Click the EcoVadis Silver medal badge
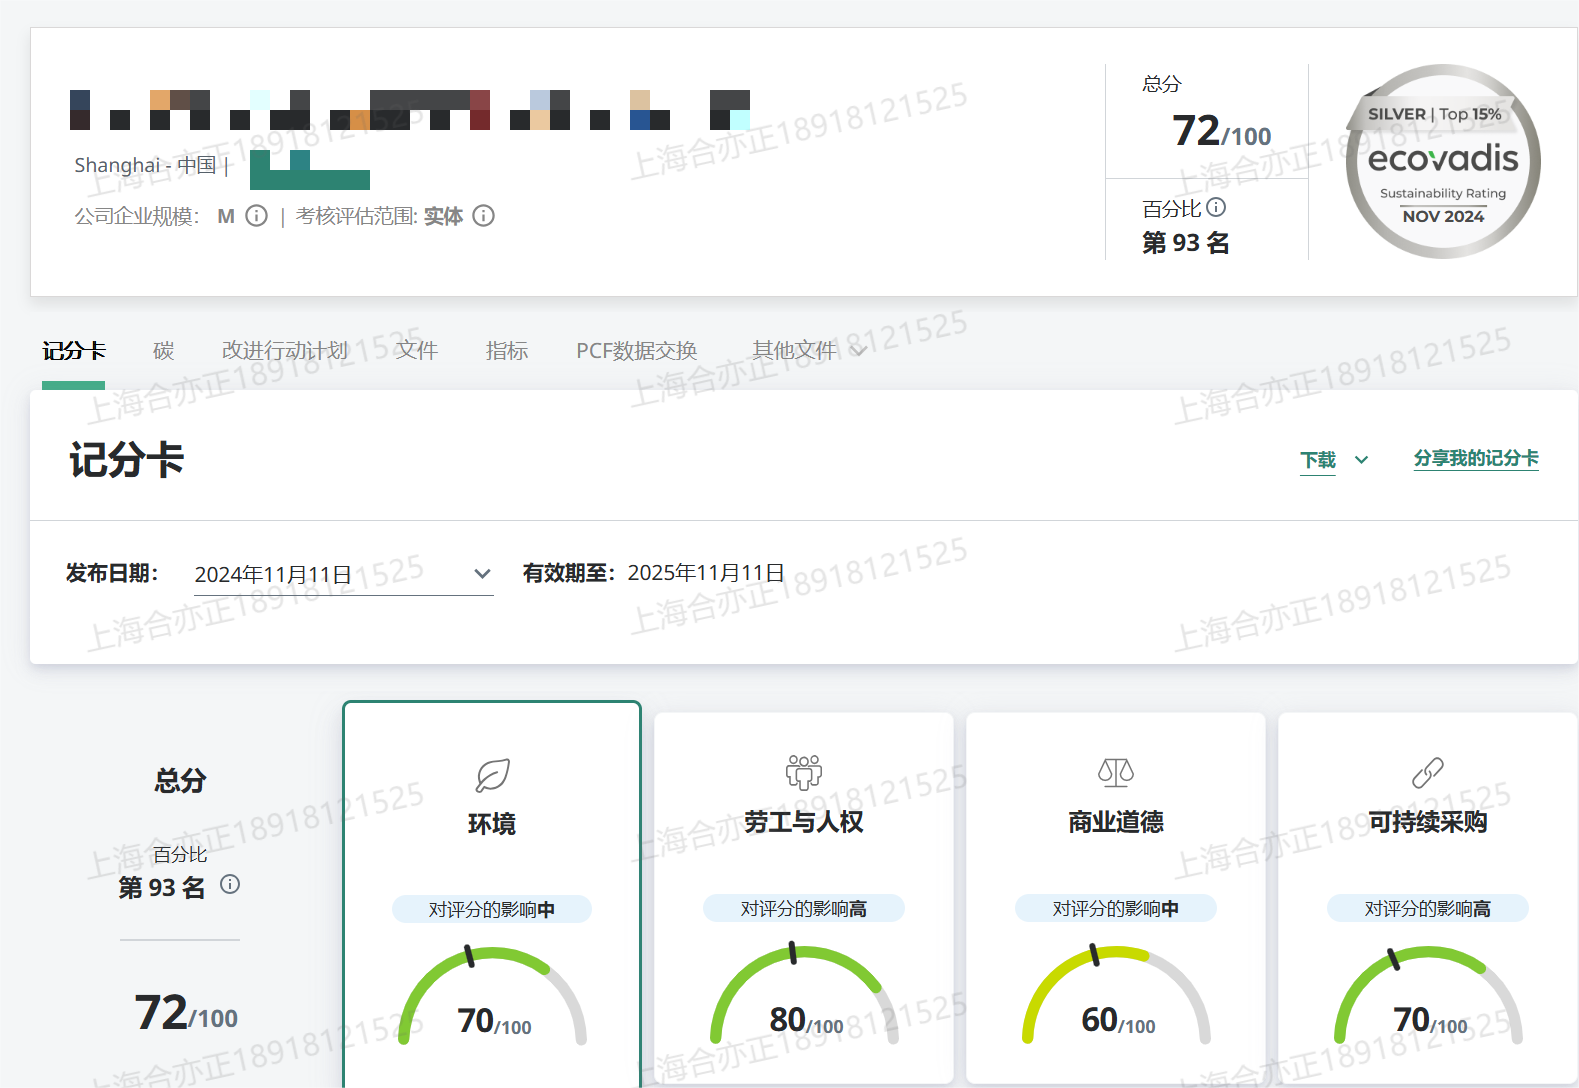This screenshot has width=1579, height=1088. [1443, 162]
